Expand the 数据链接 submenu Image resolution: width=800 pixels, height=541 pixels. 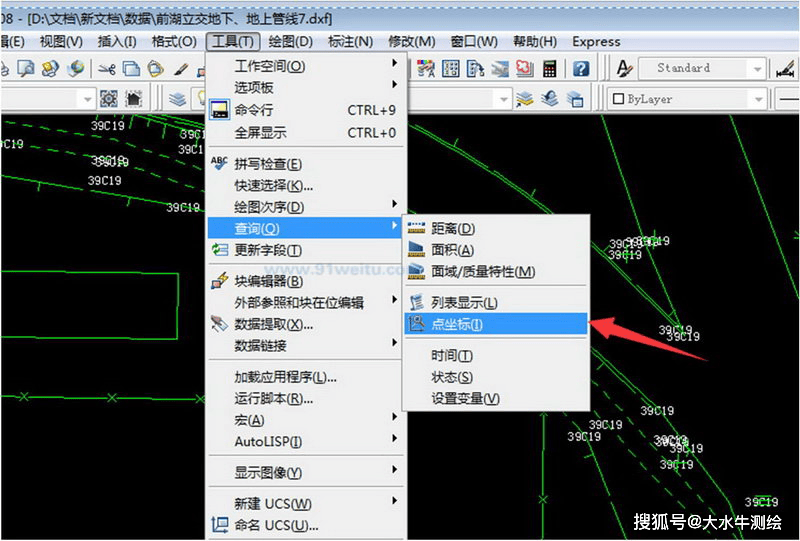306,346
